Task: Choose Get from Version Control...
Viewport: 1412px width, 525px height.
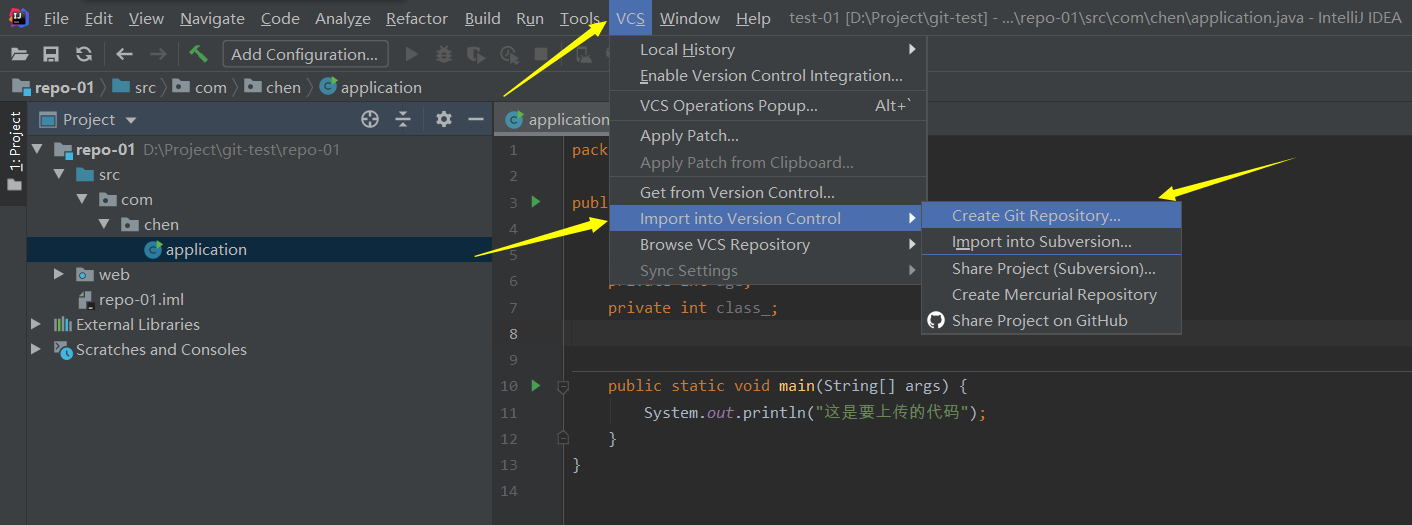Action: pos(768,192)
